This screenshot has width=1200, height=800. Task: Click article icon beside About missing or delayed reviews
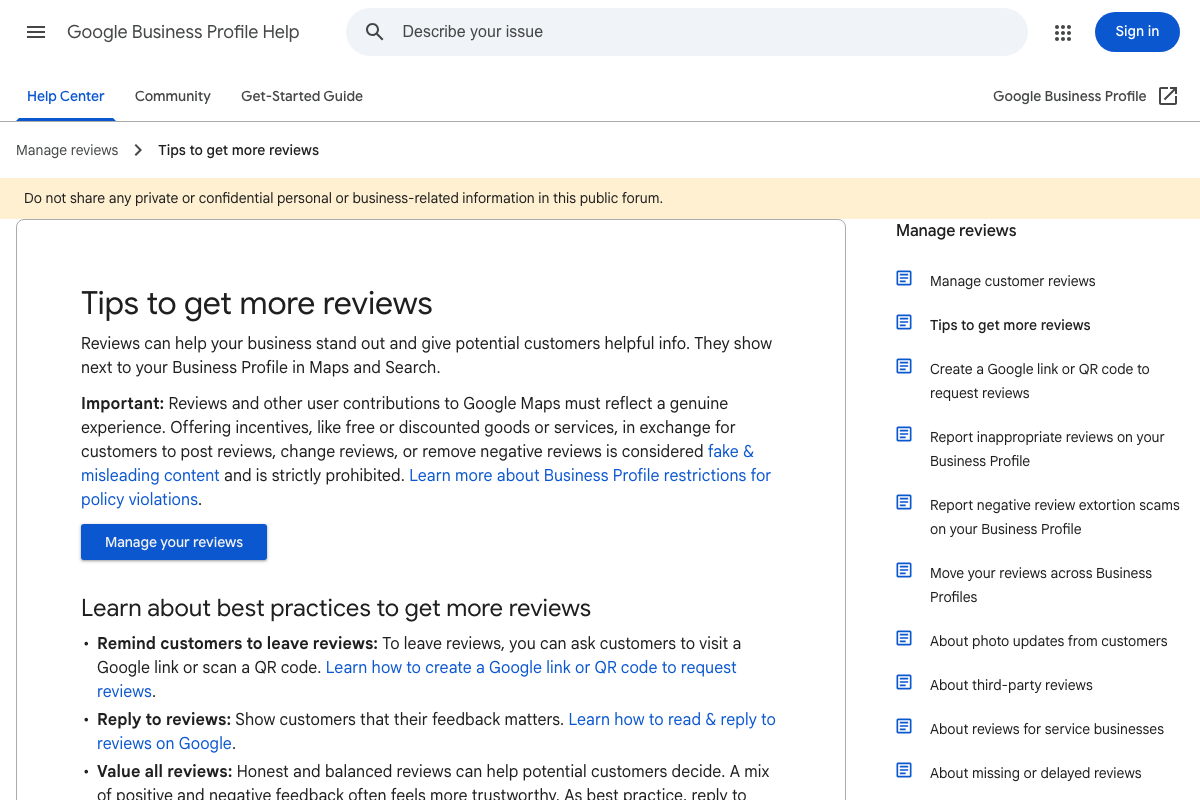point(904,770)
